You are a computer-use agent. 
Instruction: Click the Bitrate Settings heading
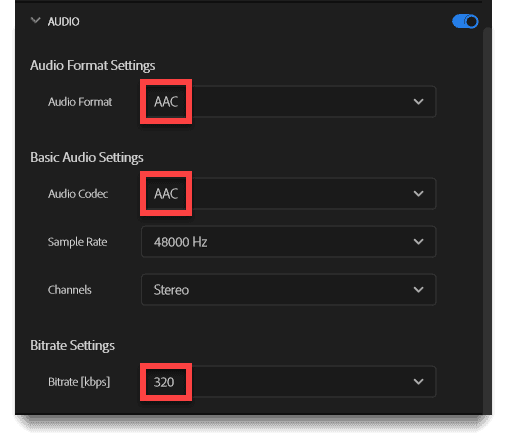pyautogui.click(x=72, y=345)
